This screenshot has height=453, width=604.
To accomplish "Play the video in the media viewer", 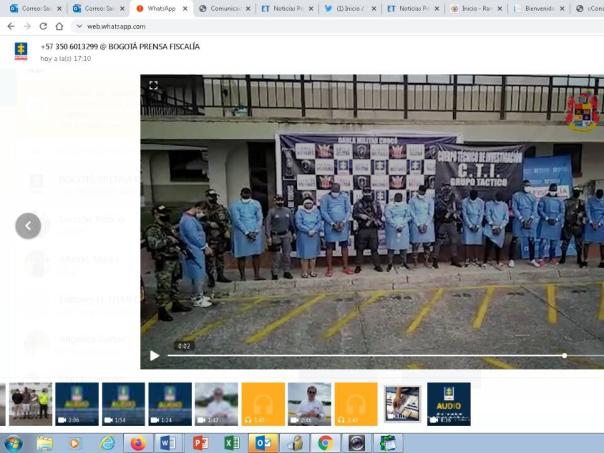I will click(x=154, y=355).
